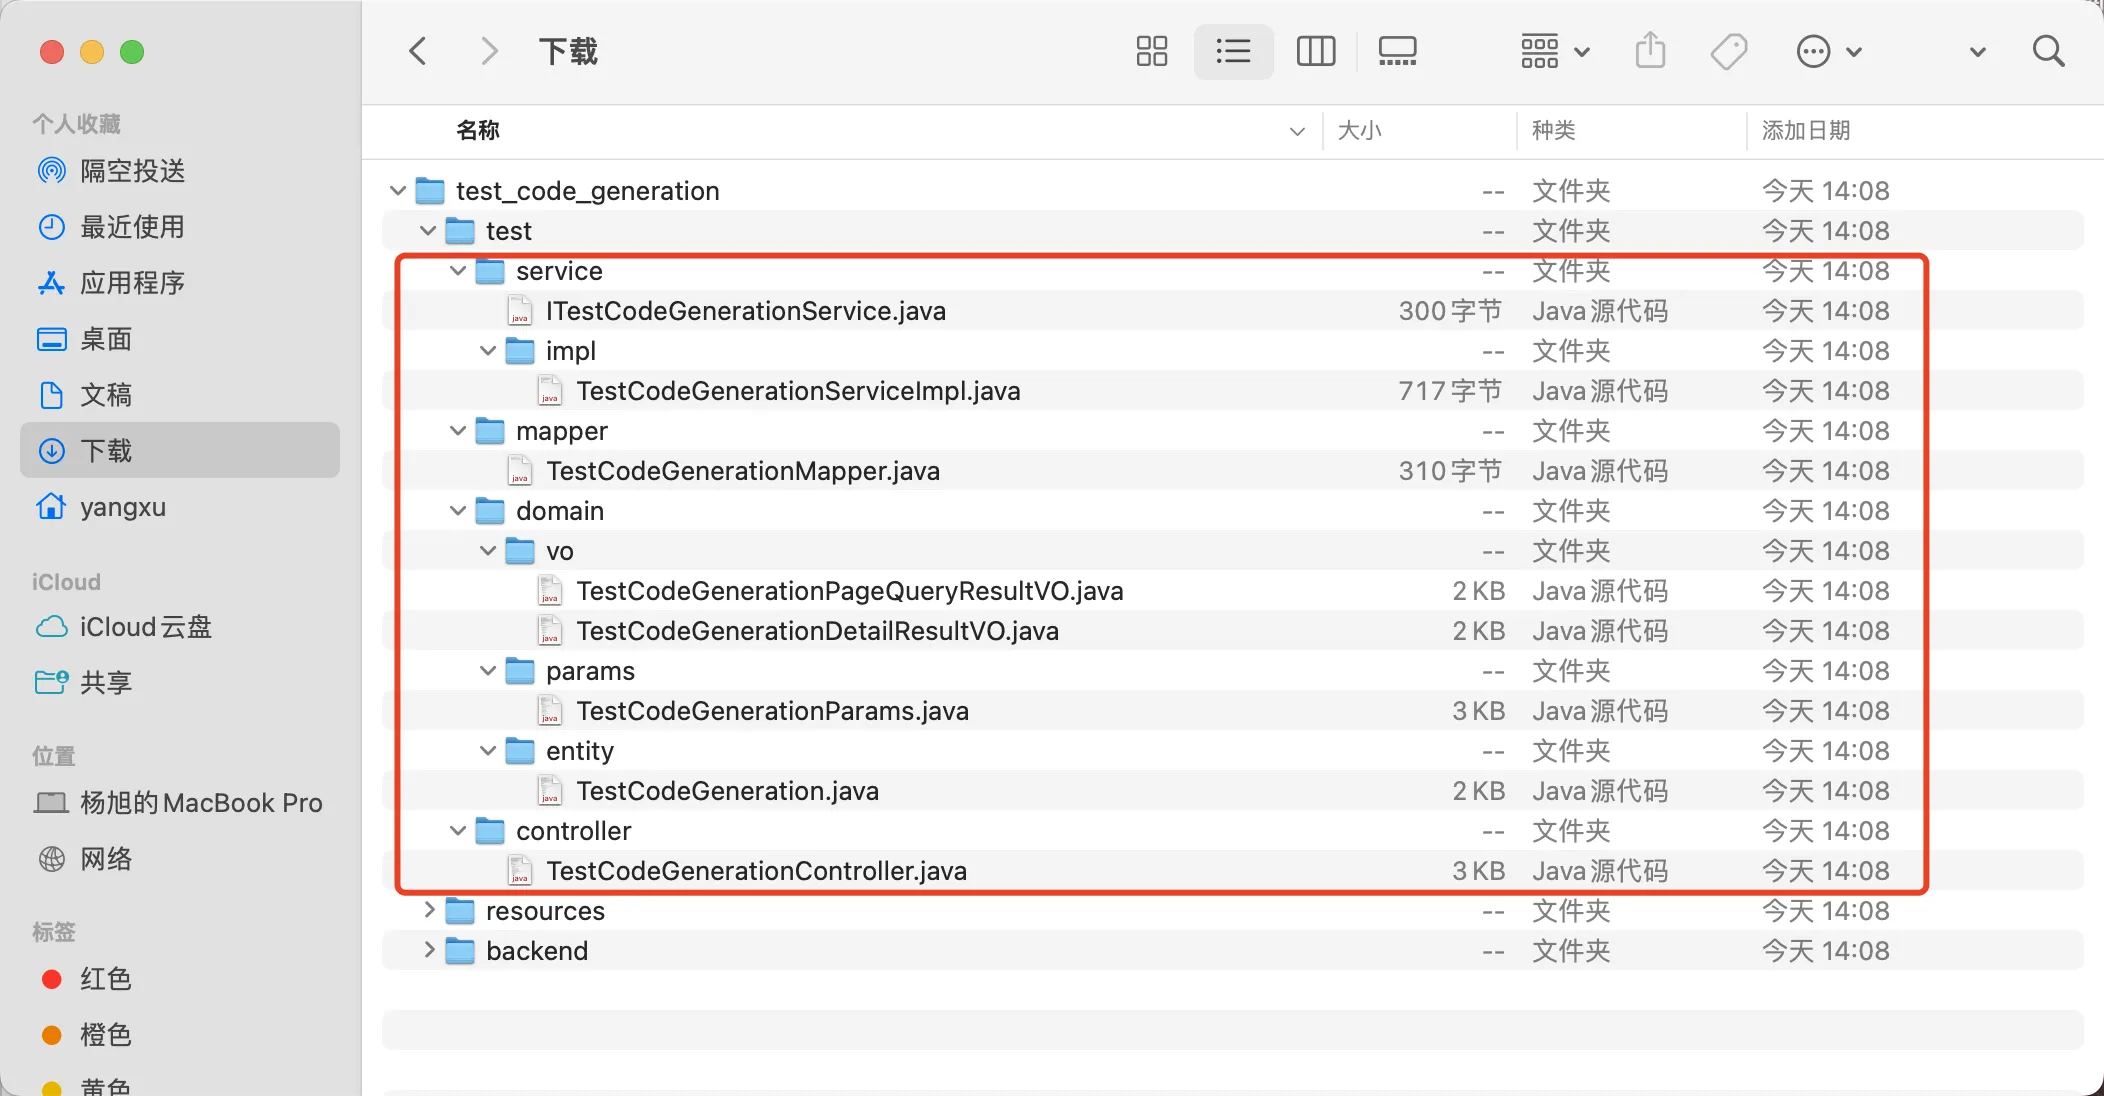Click the resources folder icon
This screenshot has height=1096, width=2104.
point(460,910)
